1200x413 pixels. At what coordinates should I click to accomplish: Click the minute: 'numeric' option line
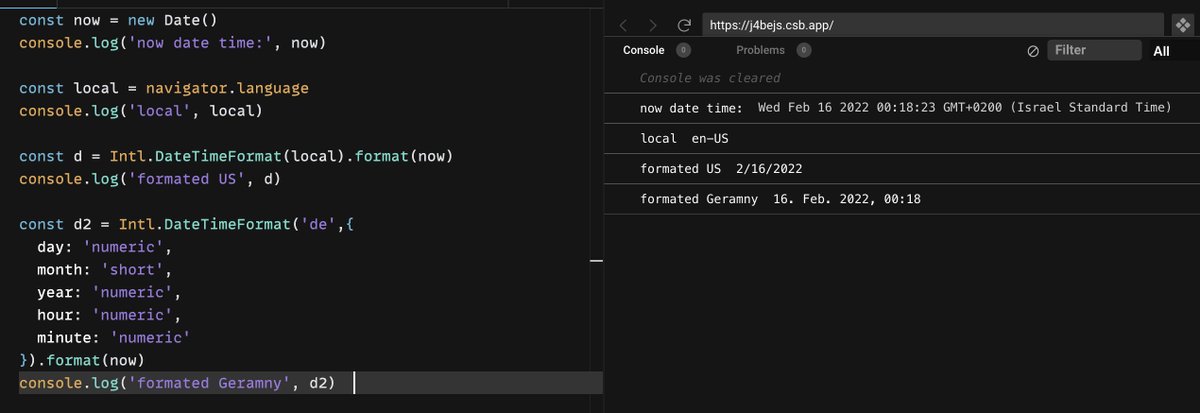coord(114,338)
